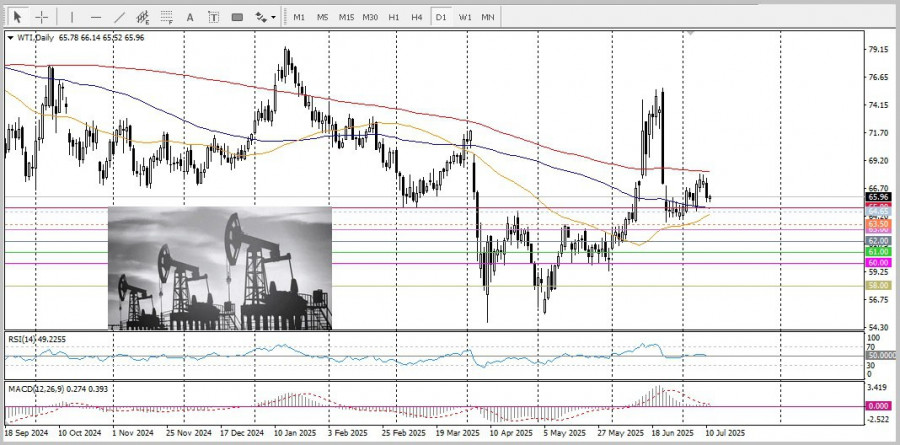Click the chart shift triangle marker
The image size is (900, 445).
click(x=690, y=33)
